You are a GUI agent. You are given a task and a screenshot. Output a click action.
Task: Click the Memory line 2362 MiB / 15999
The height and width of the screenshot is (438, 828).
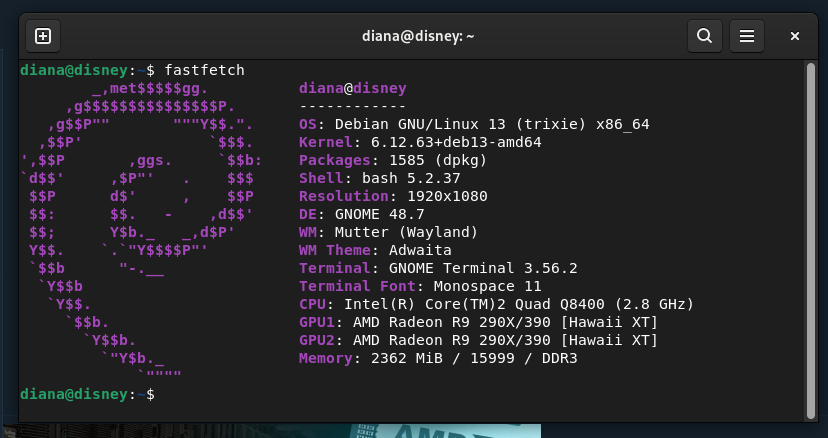click(x=438, y=358)
